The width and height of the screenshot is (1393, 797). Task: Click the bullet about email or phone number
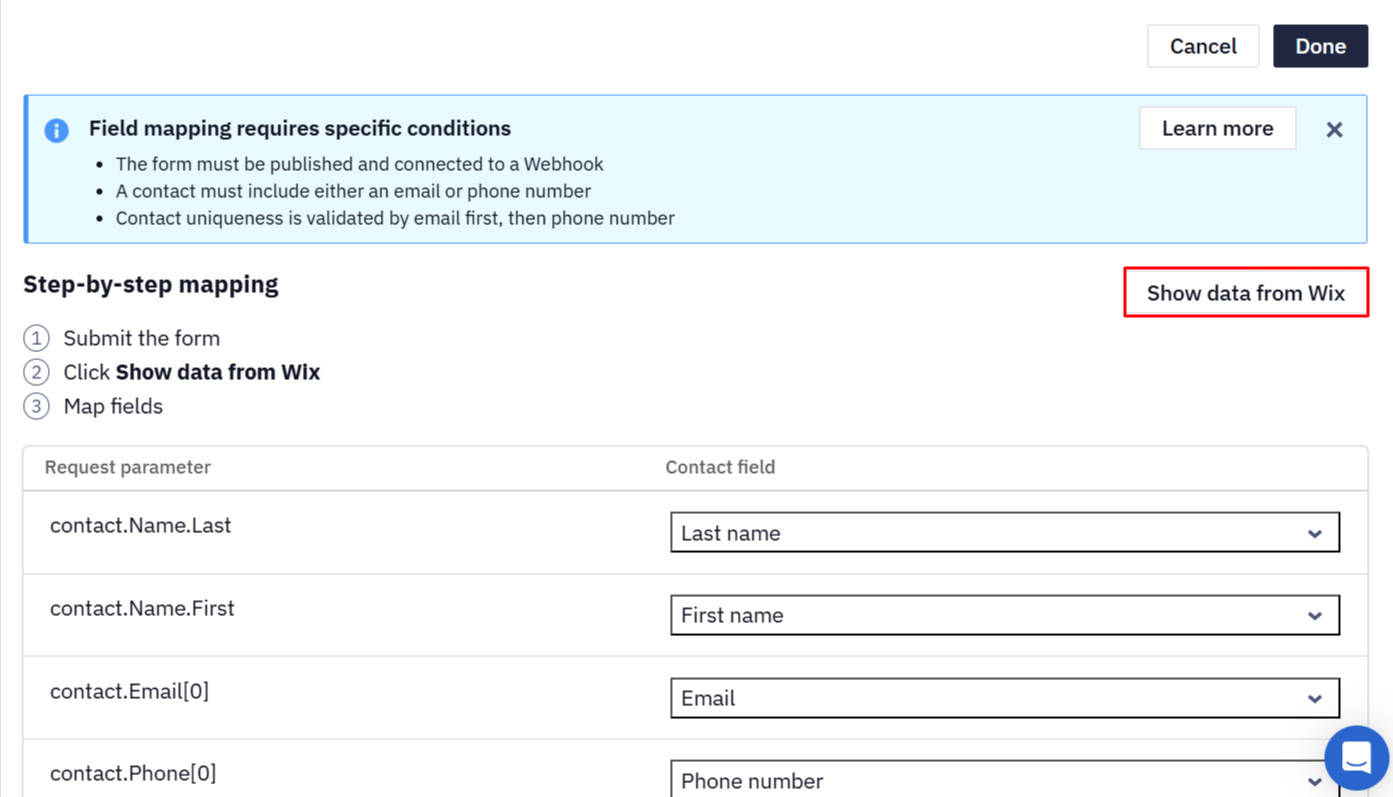[353, 191]
